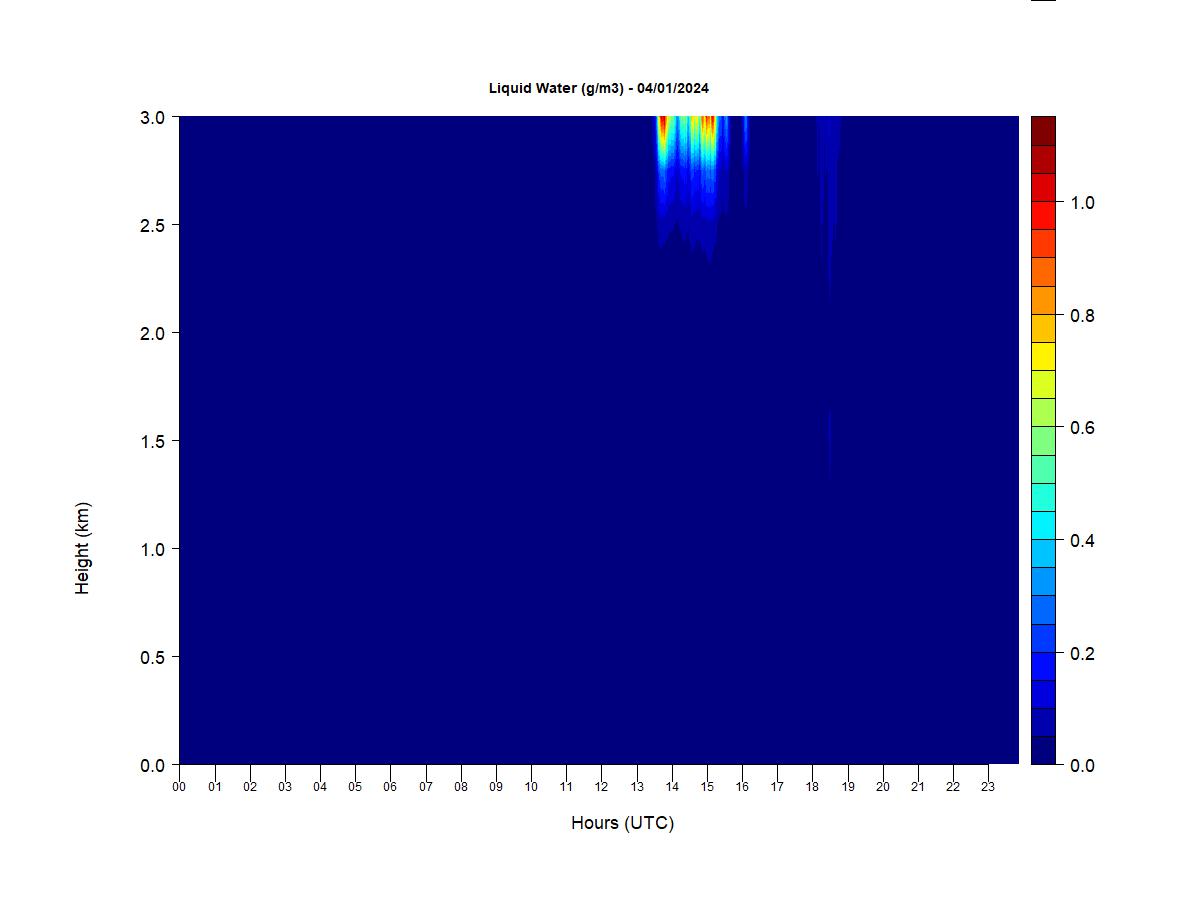1200x900 pixels.
Task: Select the light green colorbar swatch at 0.6
Action: pos(1043,440)
